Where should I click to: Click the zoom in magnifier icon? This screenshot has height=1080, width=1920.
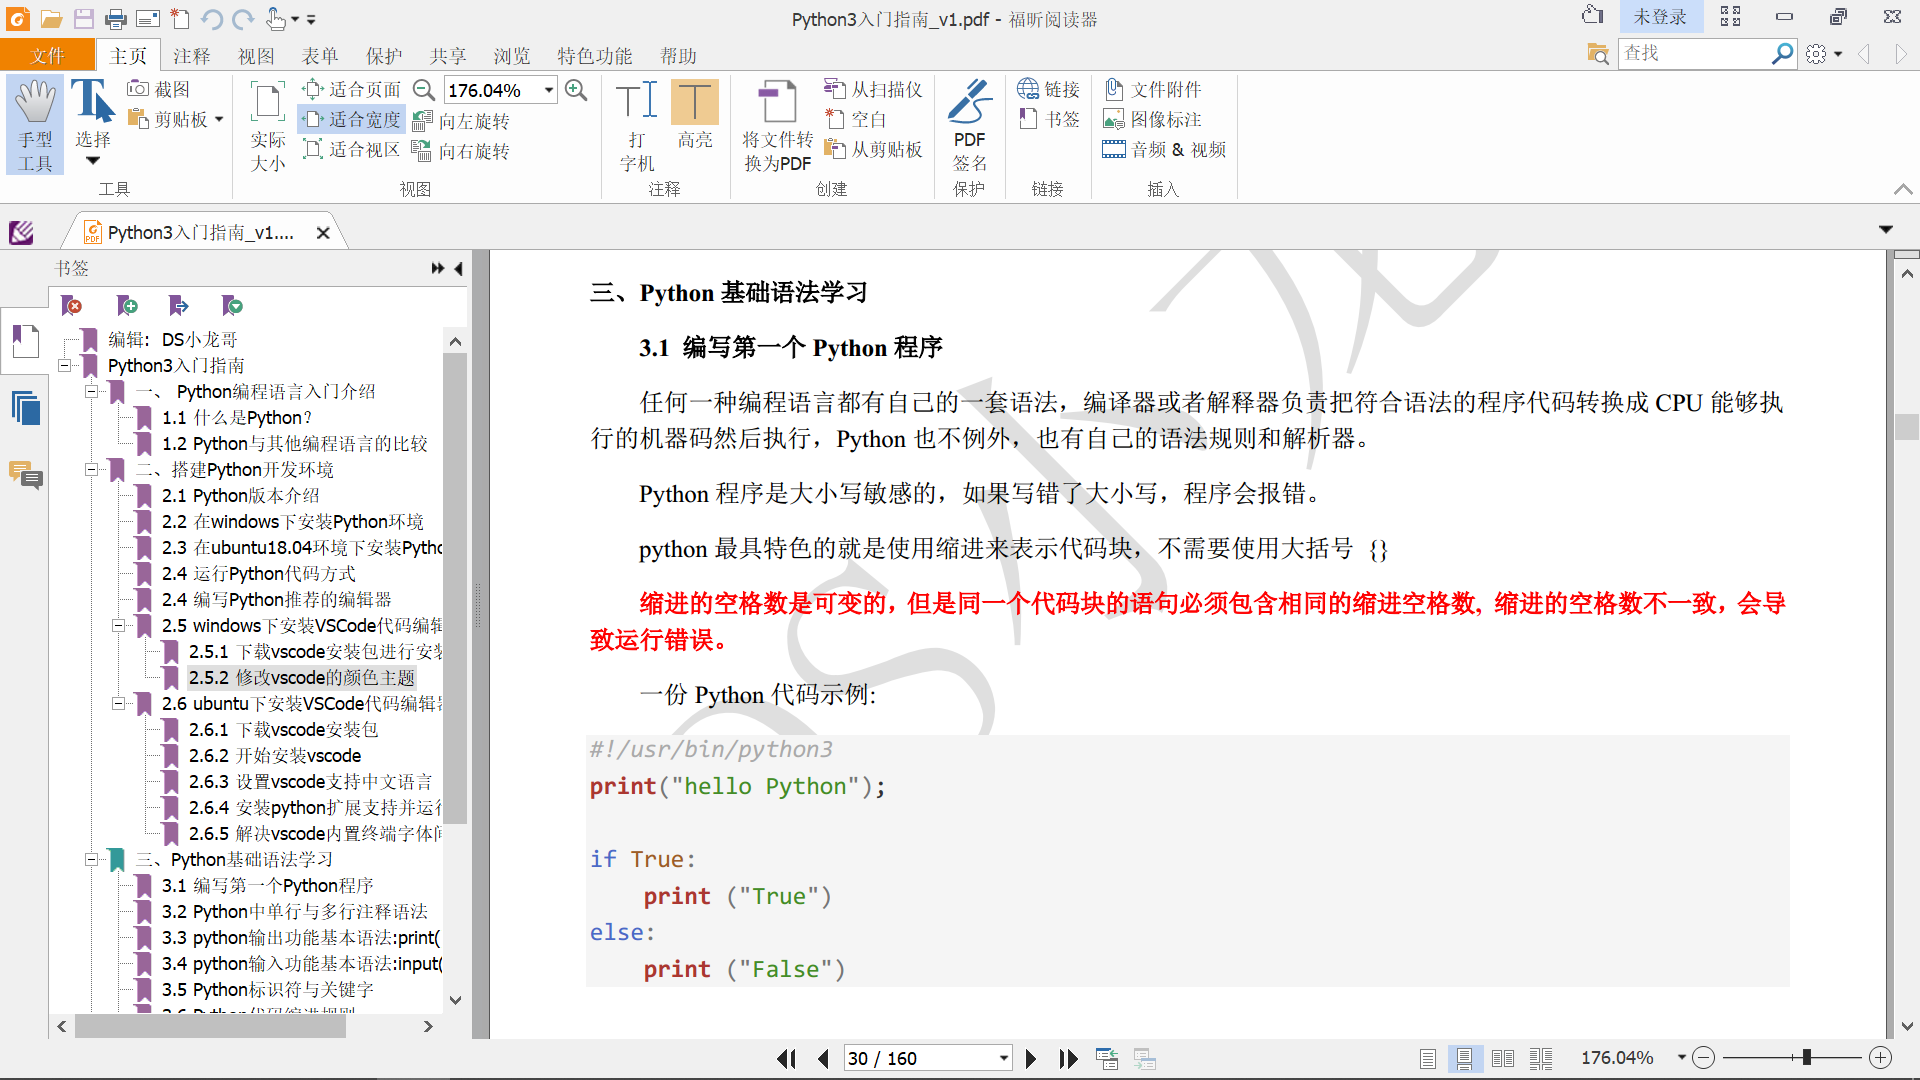click(576, 90)
